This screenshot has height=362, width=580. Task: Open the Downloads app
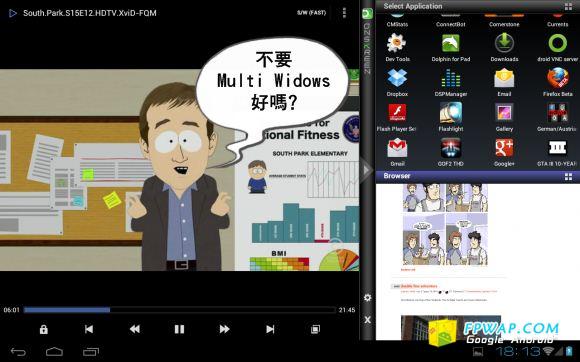(504, 47)
